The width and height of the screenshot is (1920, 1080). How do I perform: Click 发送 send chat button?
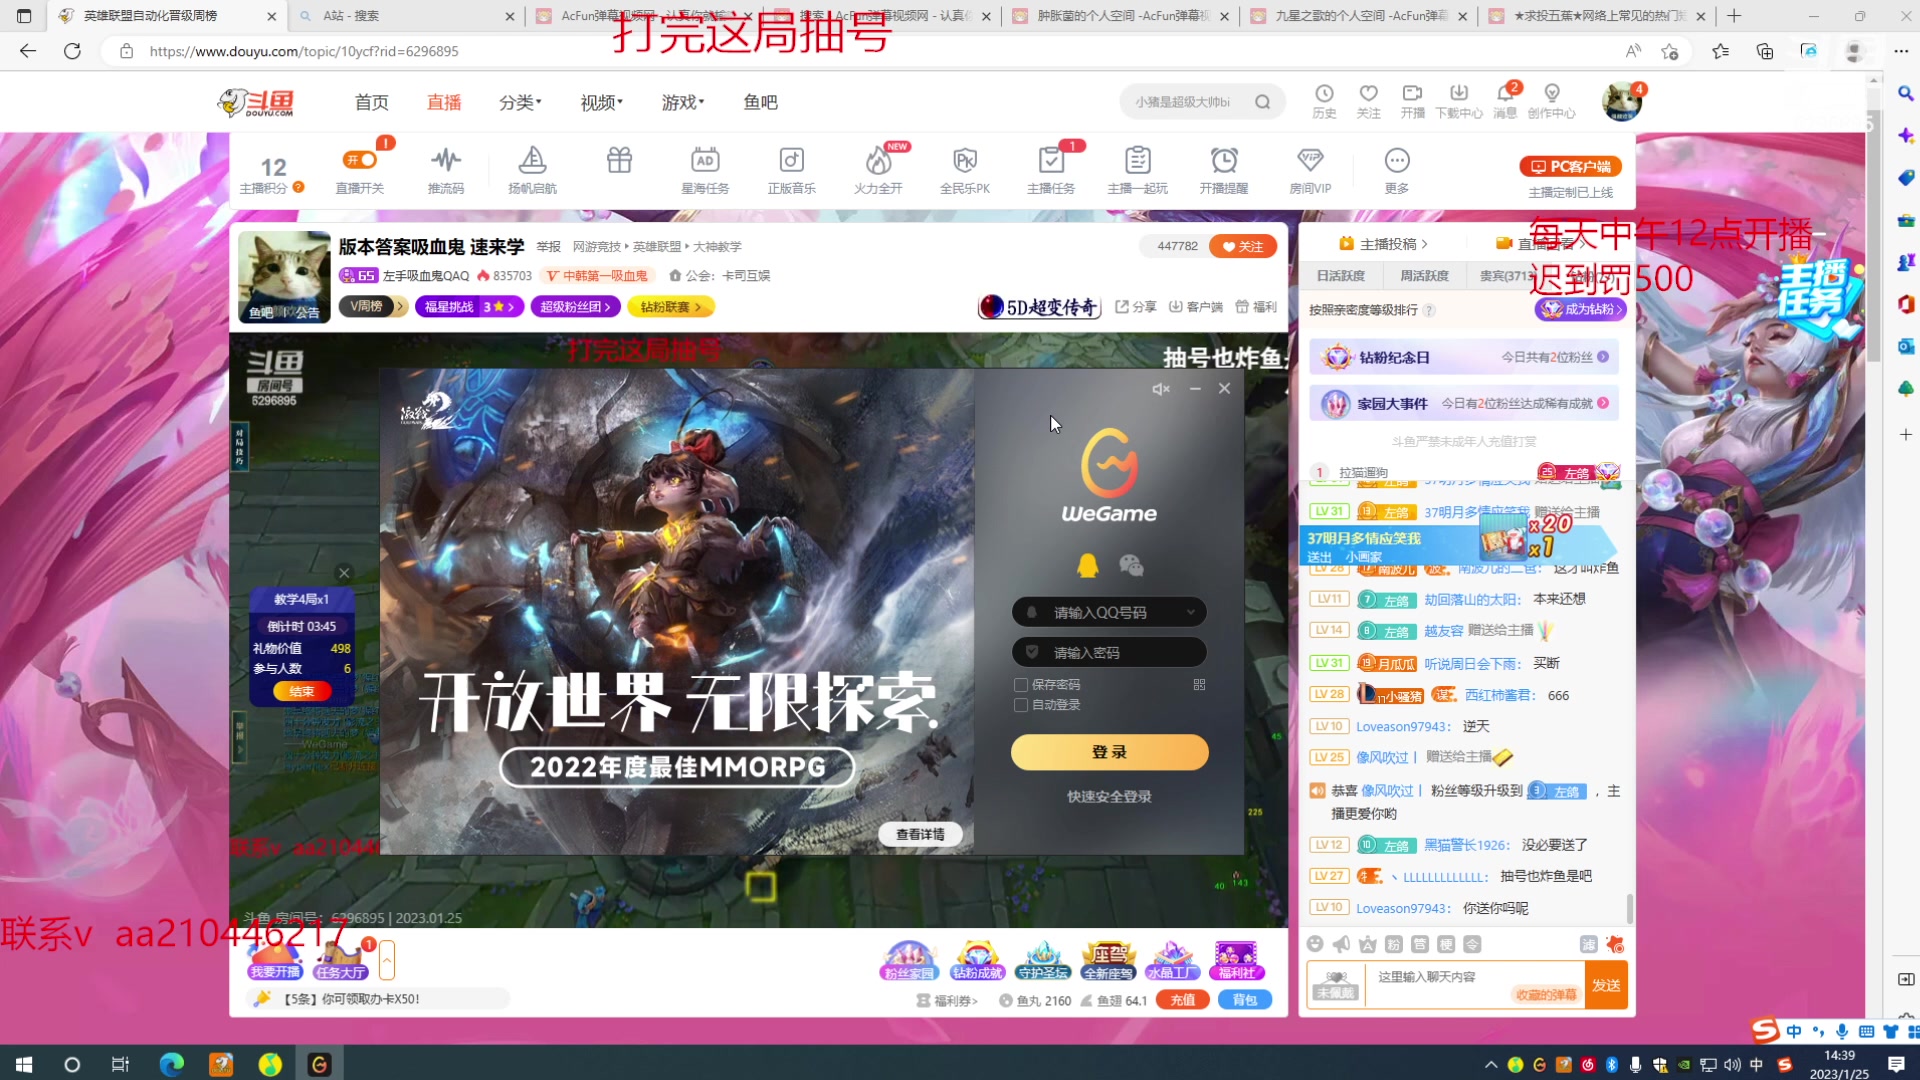(1606, 985)
